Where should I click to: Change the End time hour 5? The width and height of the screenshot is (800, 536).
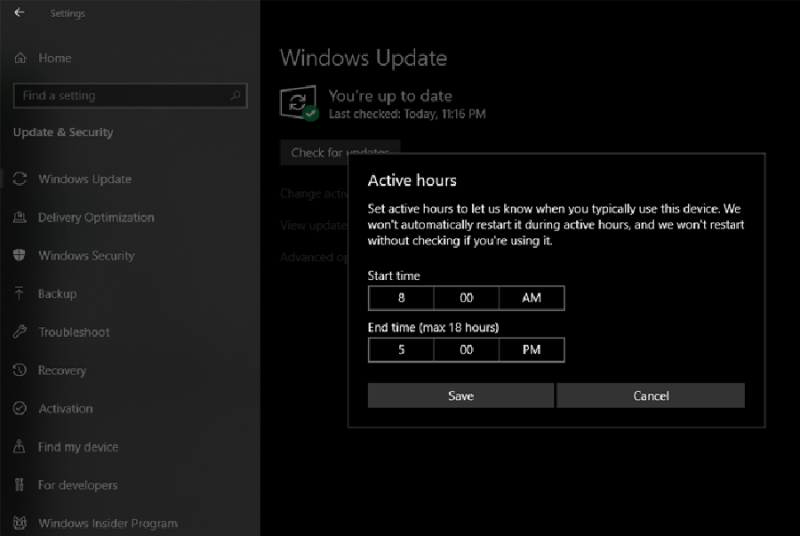[x=401, y=350]
